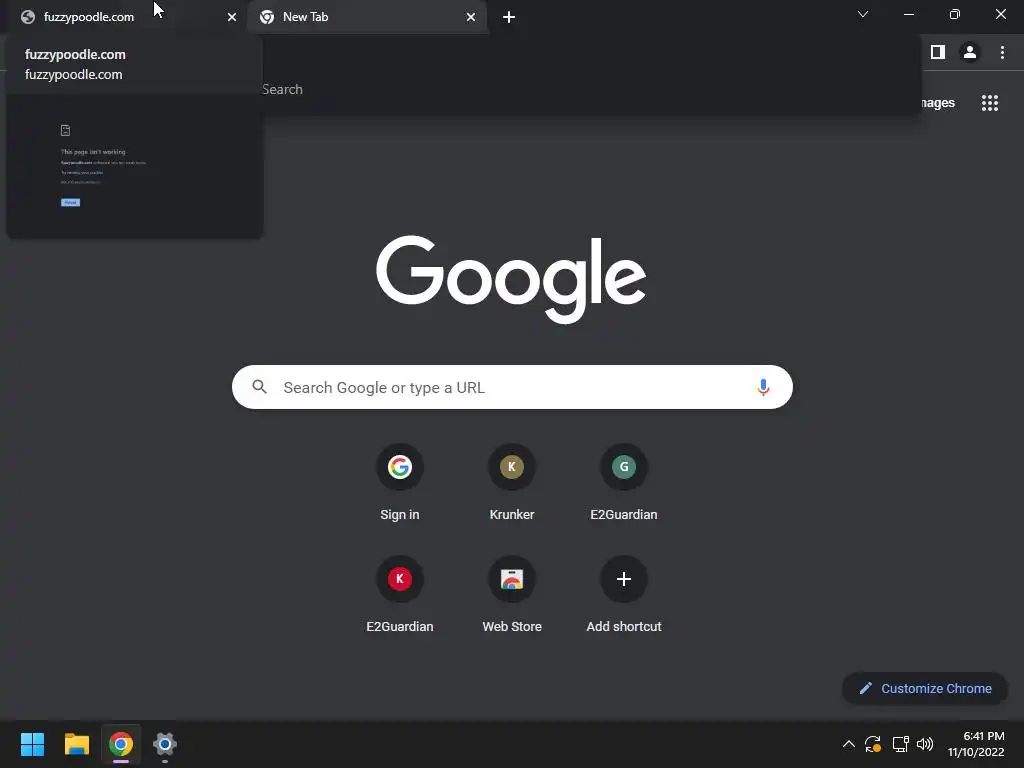
Task: Open File Explorer from taskbar
Action: tap(76, 744)
